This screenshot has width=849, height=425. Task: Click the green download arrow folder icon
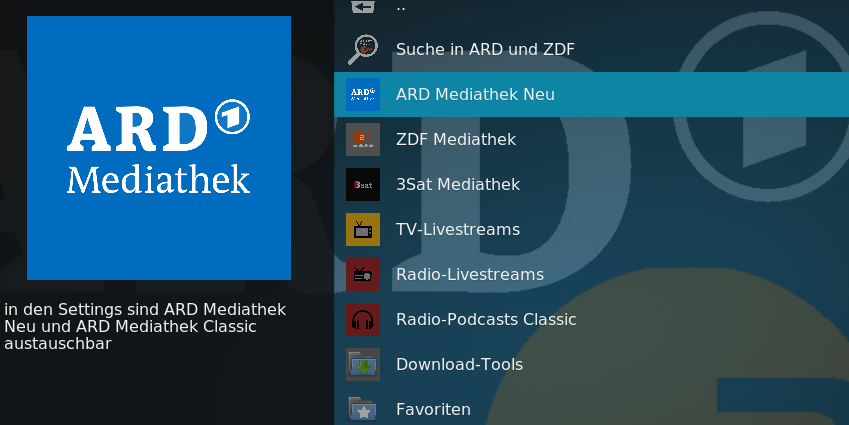(x=363, y=364)
